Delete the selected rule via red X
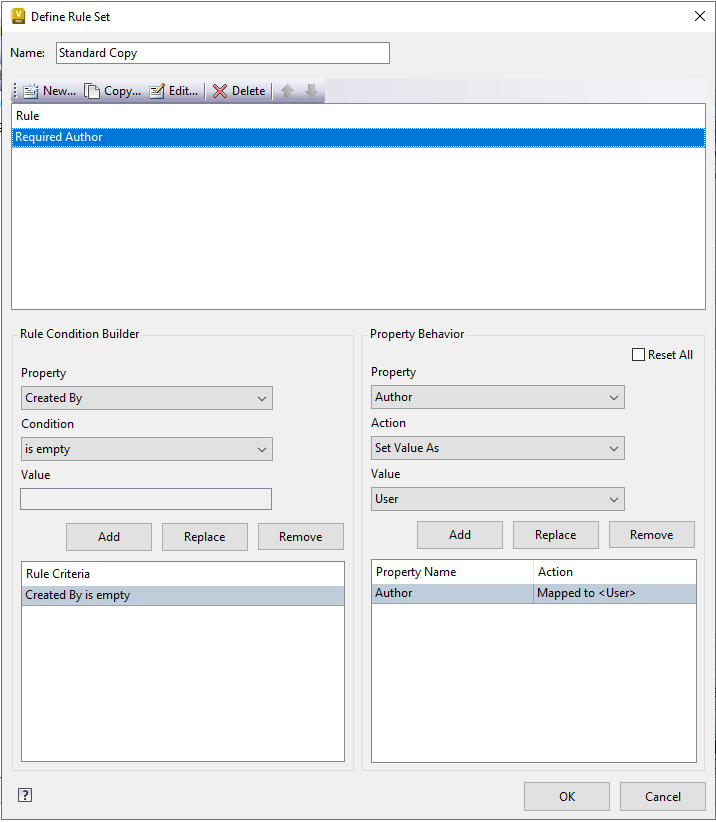716x822 pixels. pyautogui.click(x=239, y=91)
